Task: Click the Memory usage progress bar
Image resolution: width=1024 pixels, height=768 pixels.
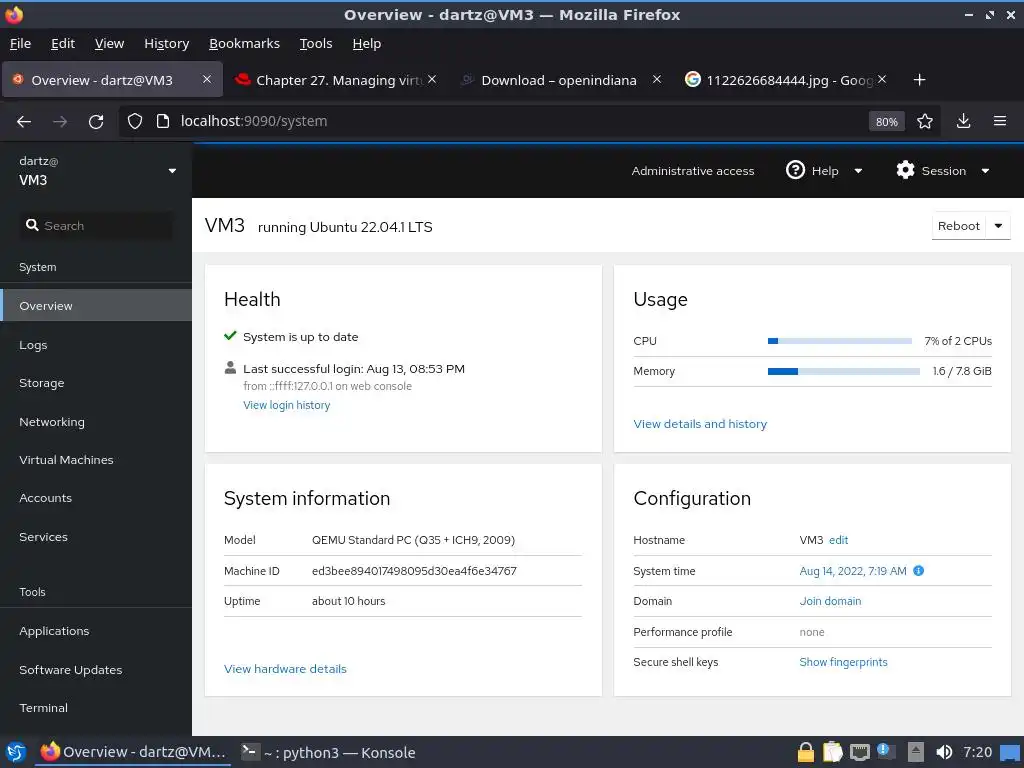Action: point(844,371)
